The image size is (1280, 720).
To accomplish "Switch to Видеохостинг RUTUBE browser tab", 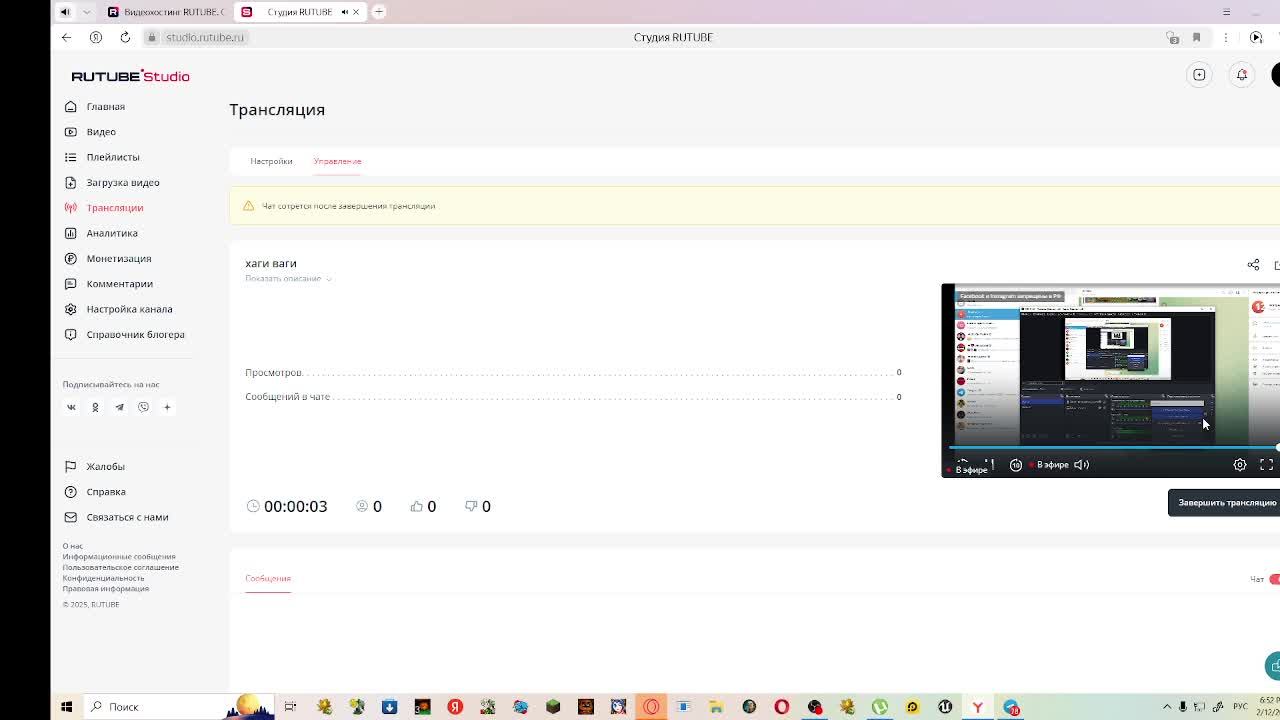I will tap(165, 12).
